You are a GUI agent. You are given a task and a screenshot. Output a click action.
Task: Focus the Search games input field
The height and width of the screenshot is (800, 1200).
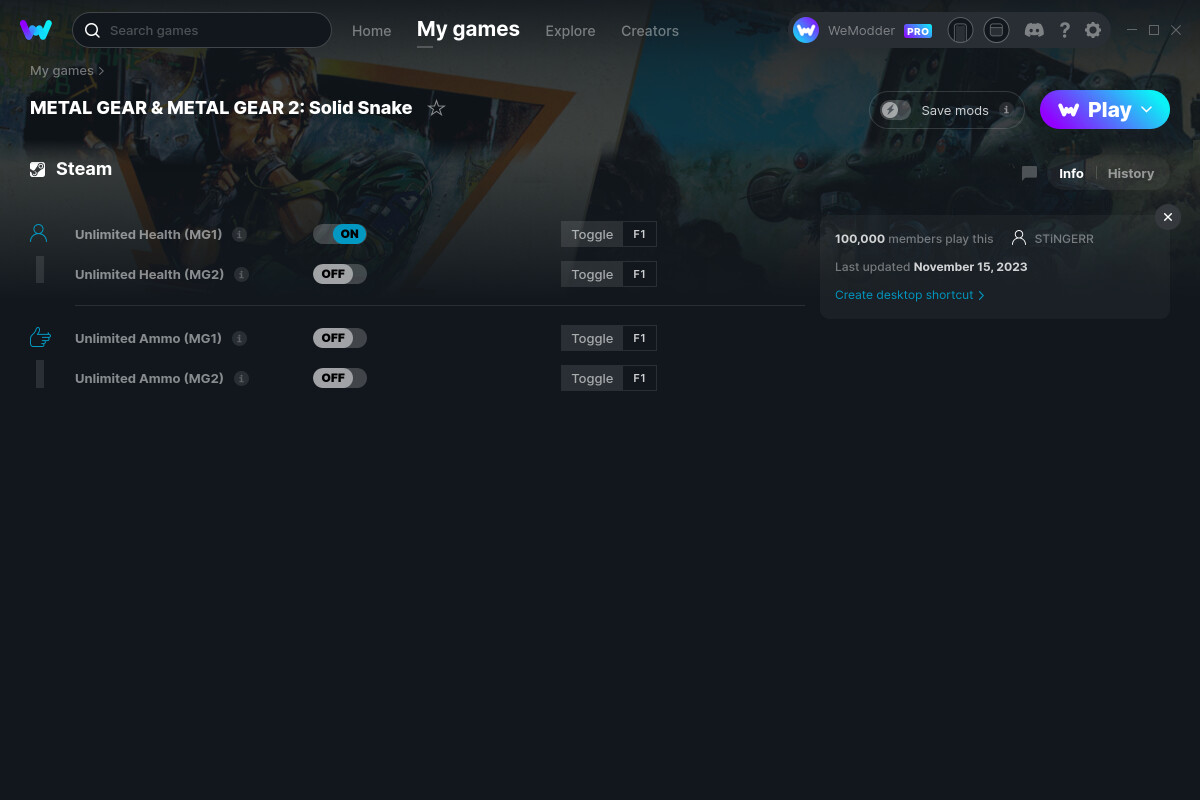click(202, 30)
